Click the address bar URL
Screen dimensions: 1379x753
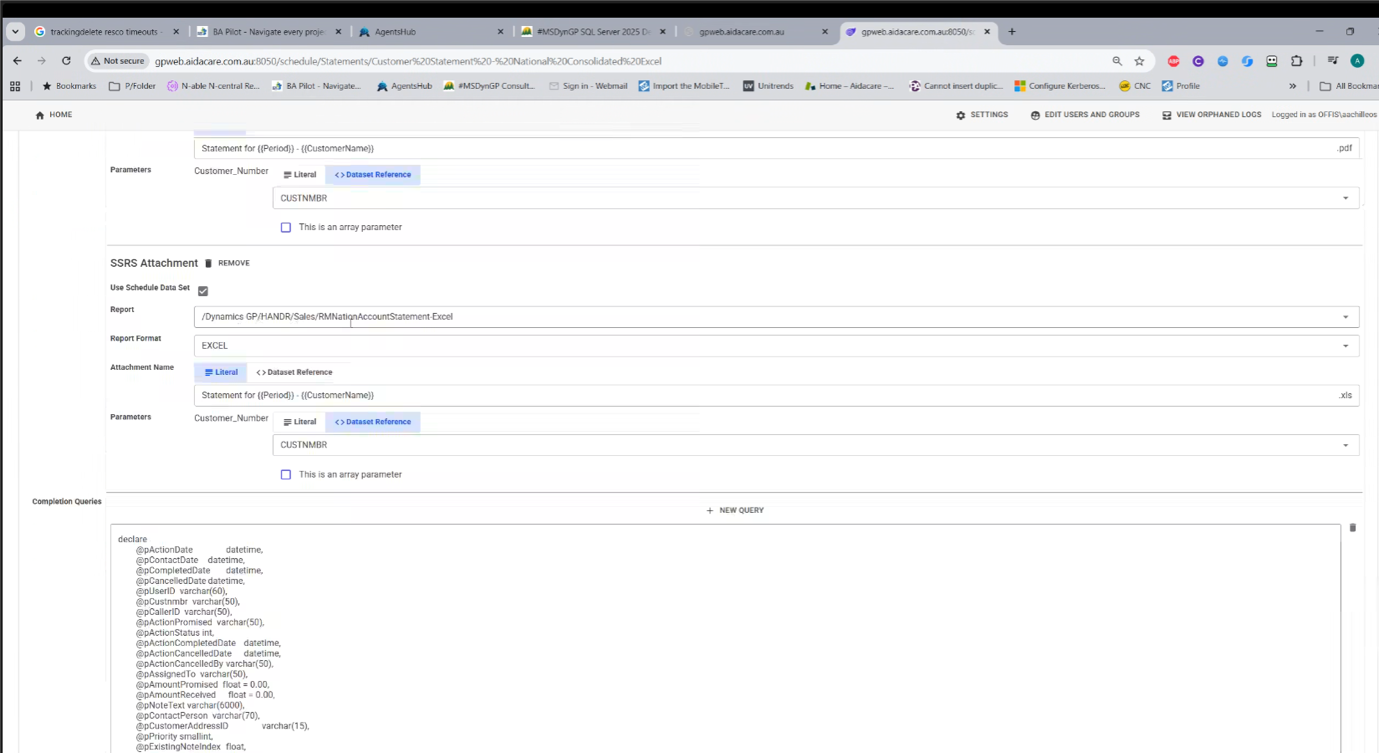(408, 61)
